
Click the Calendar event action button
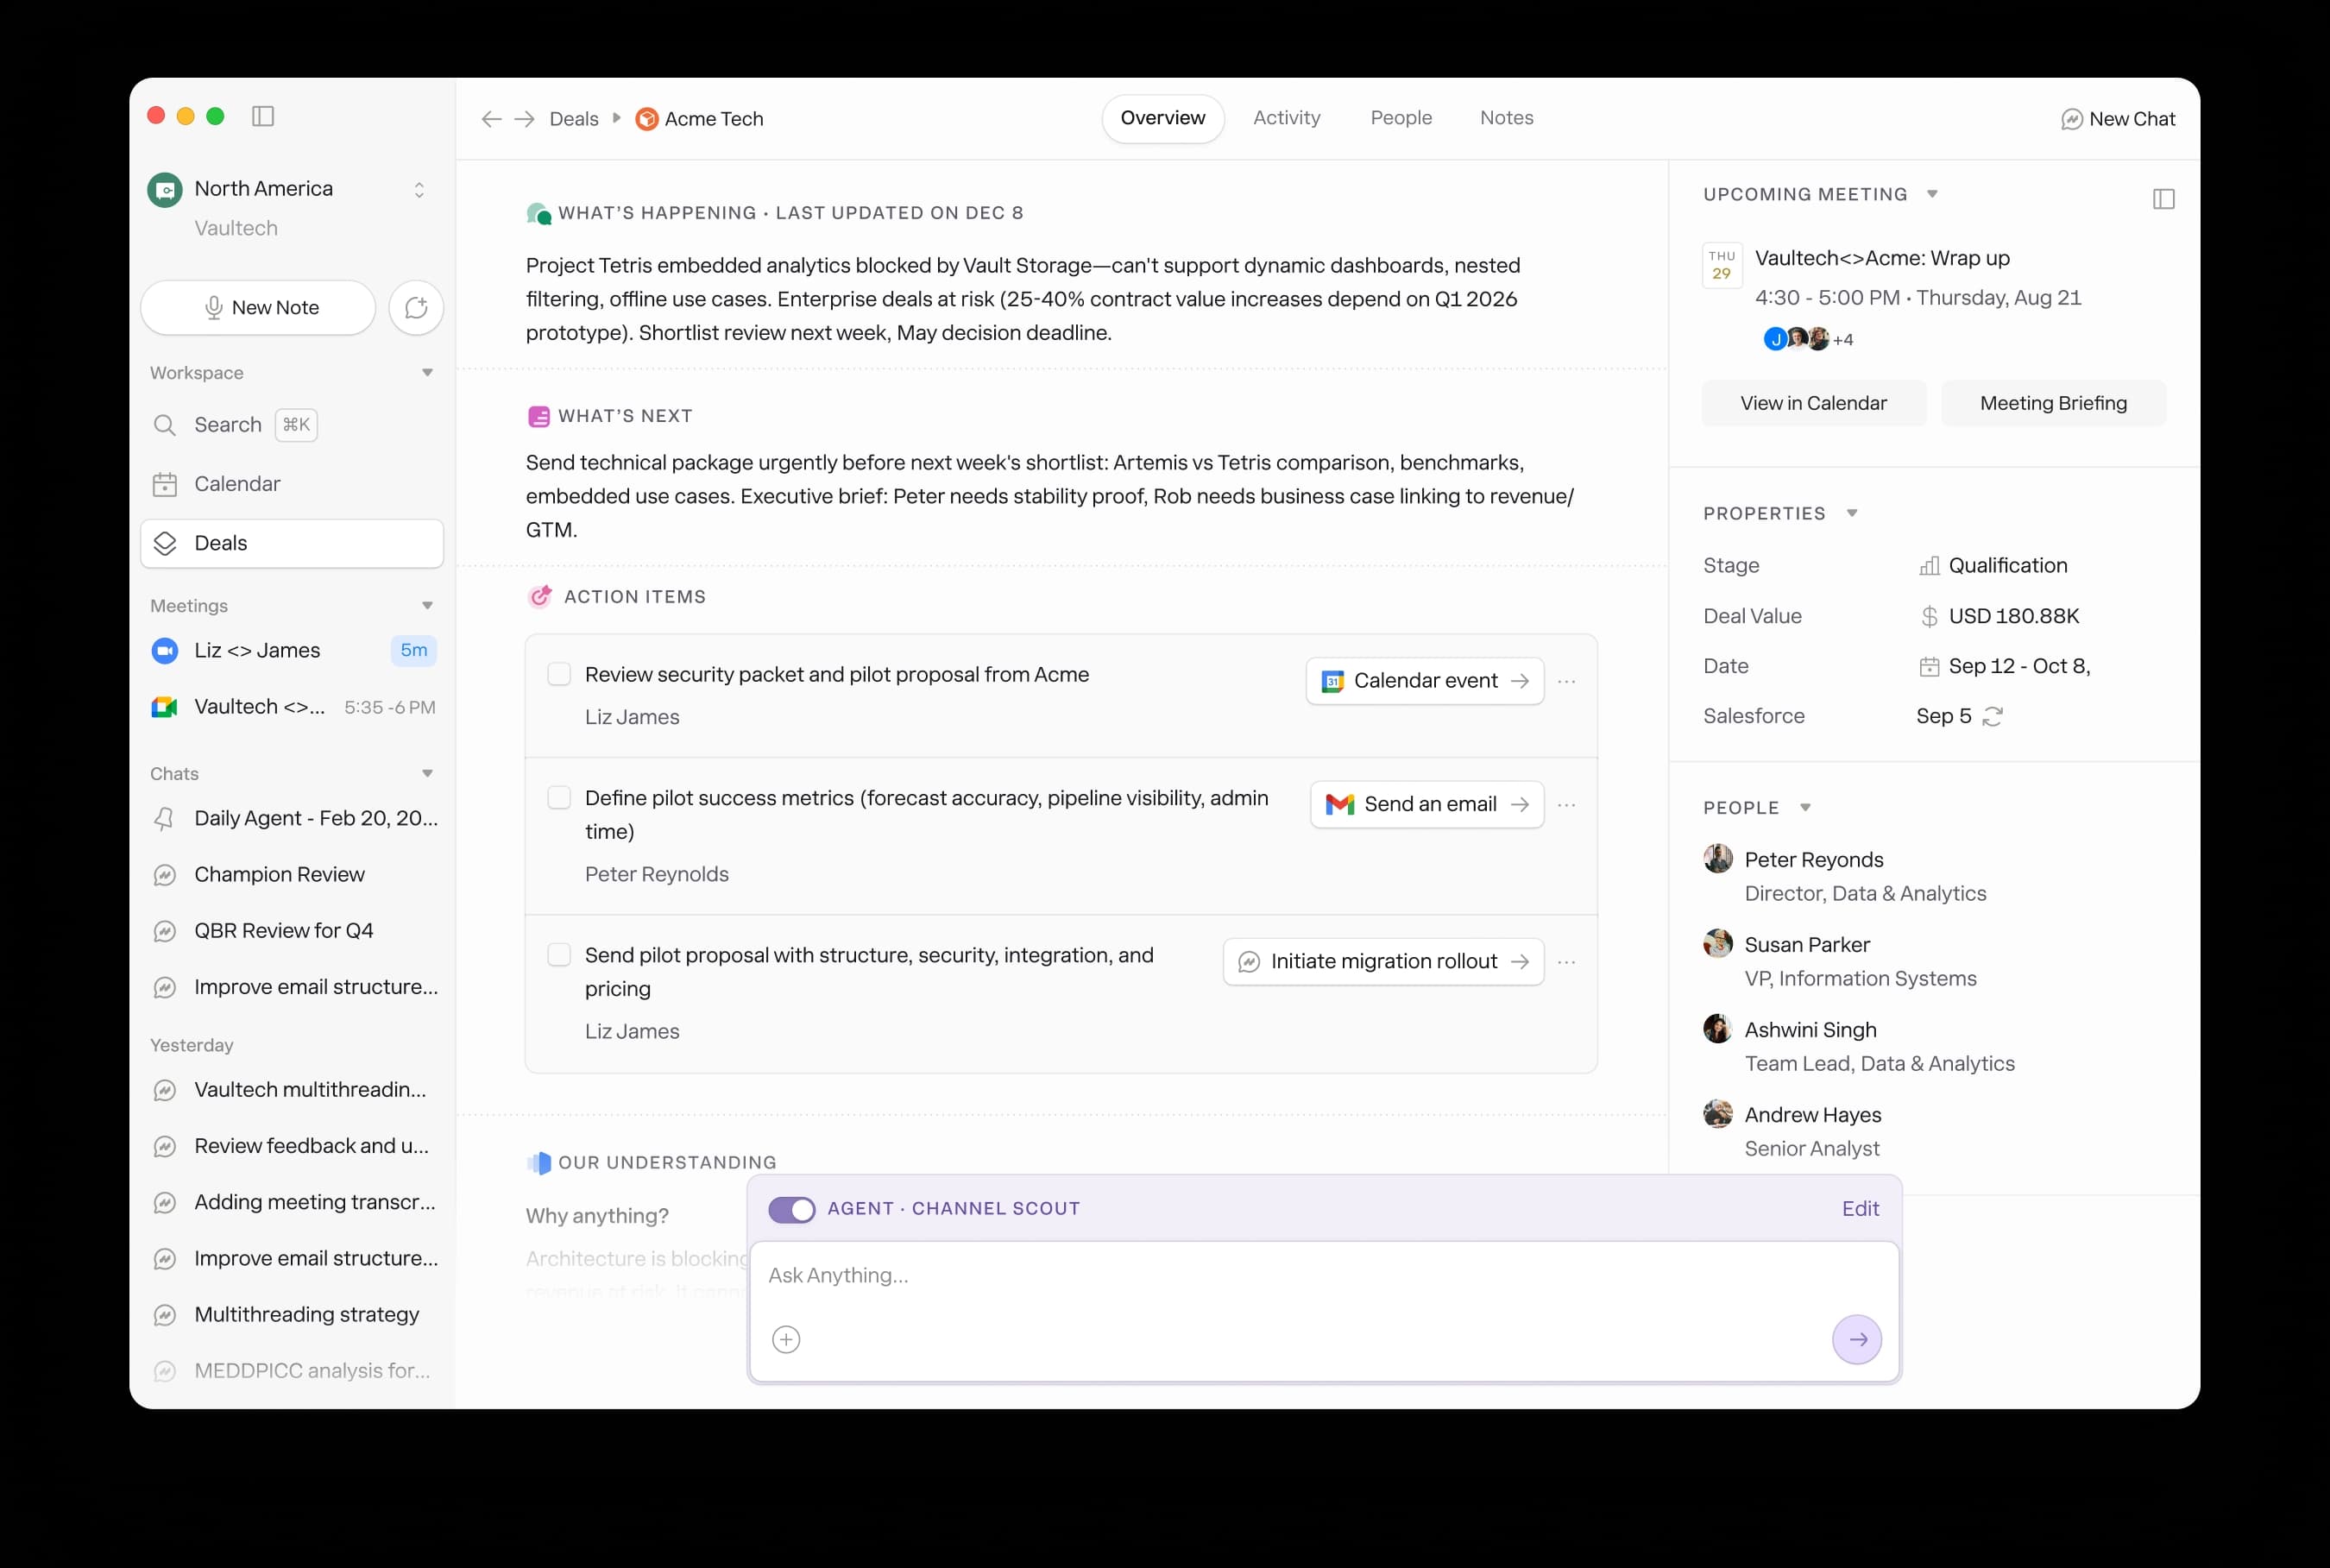(1425, 681)
